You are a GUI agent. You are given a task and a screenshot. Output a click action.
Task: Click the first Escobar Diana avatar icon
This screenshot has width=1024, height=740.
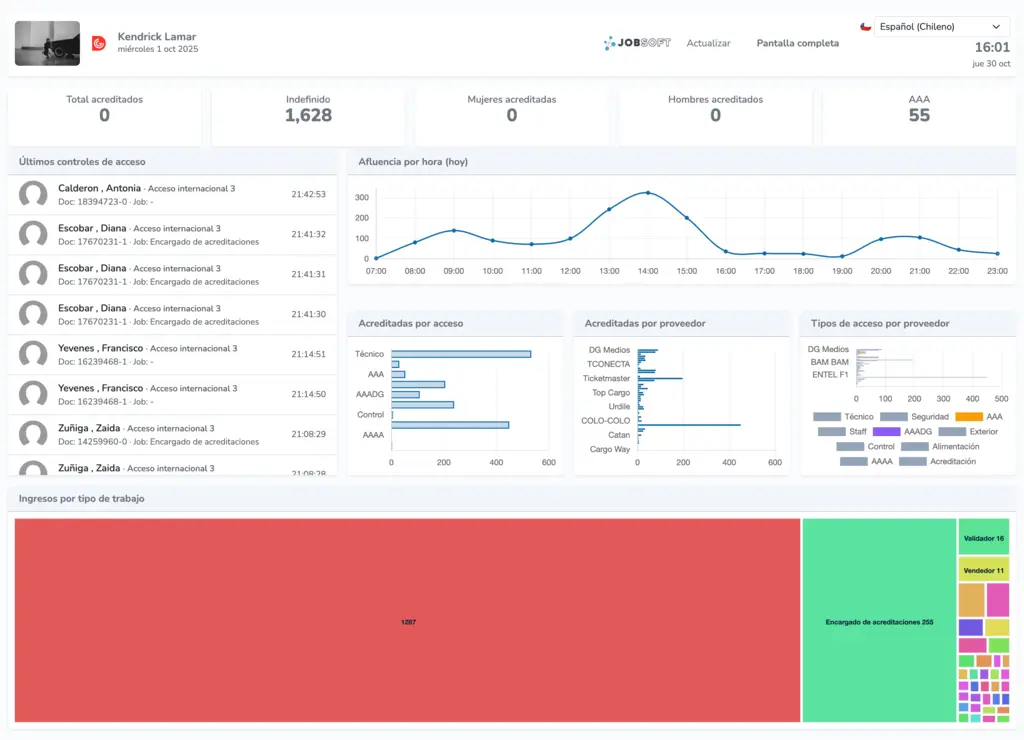tap(32, 235)
